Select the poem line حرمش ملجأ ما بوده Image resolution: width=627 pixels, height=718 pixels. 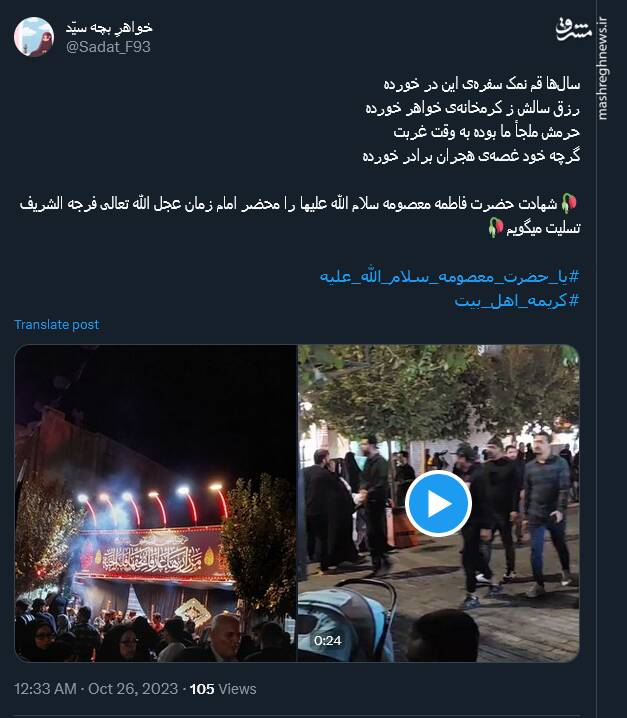[x=486, y=132]
